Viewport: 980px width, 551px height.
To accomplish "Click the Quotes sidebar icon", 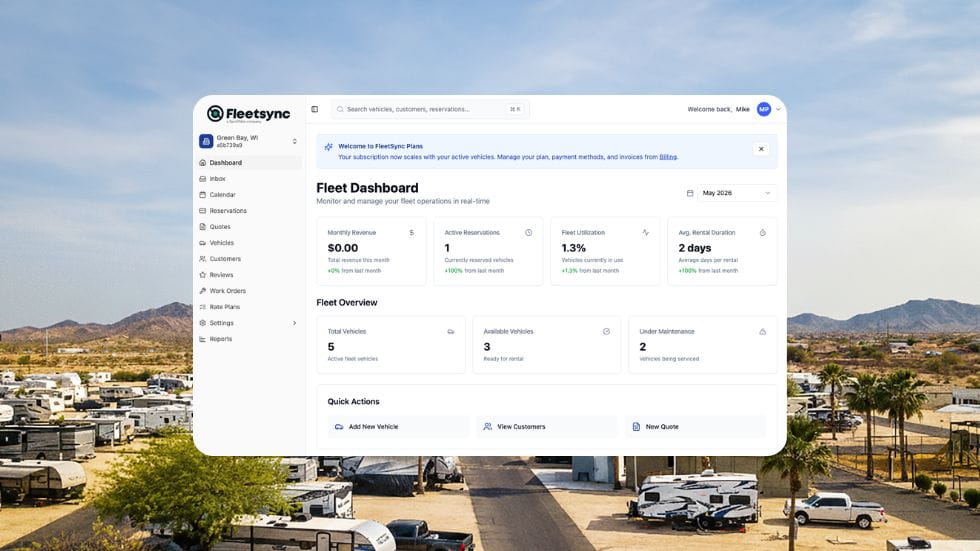I will click(x=202, y=227).
